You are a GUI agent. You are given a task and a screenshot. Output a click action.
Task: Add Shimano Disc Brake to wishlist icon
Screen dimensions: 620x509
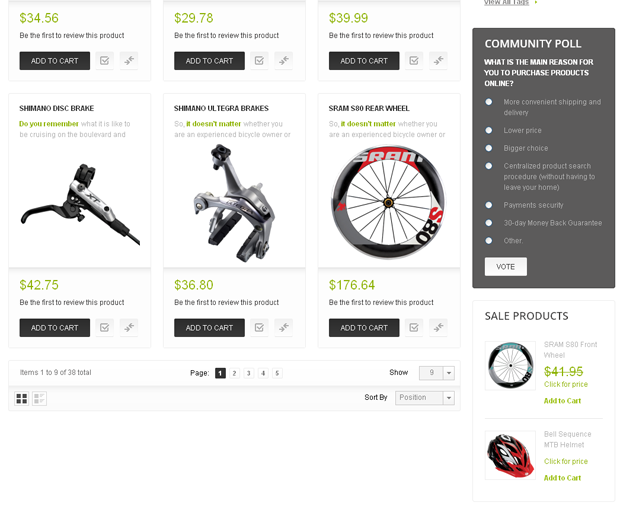104,327
